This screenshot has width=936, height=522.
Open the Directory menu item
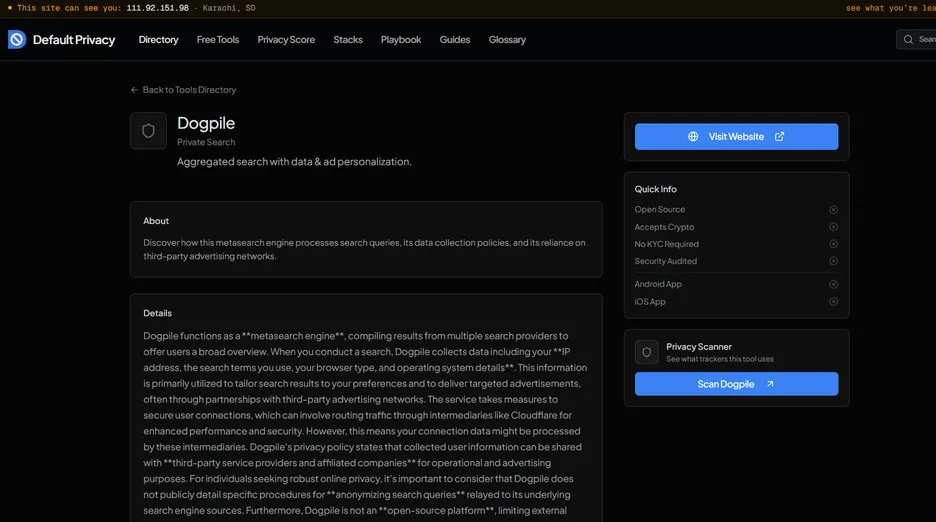[158, 39]
